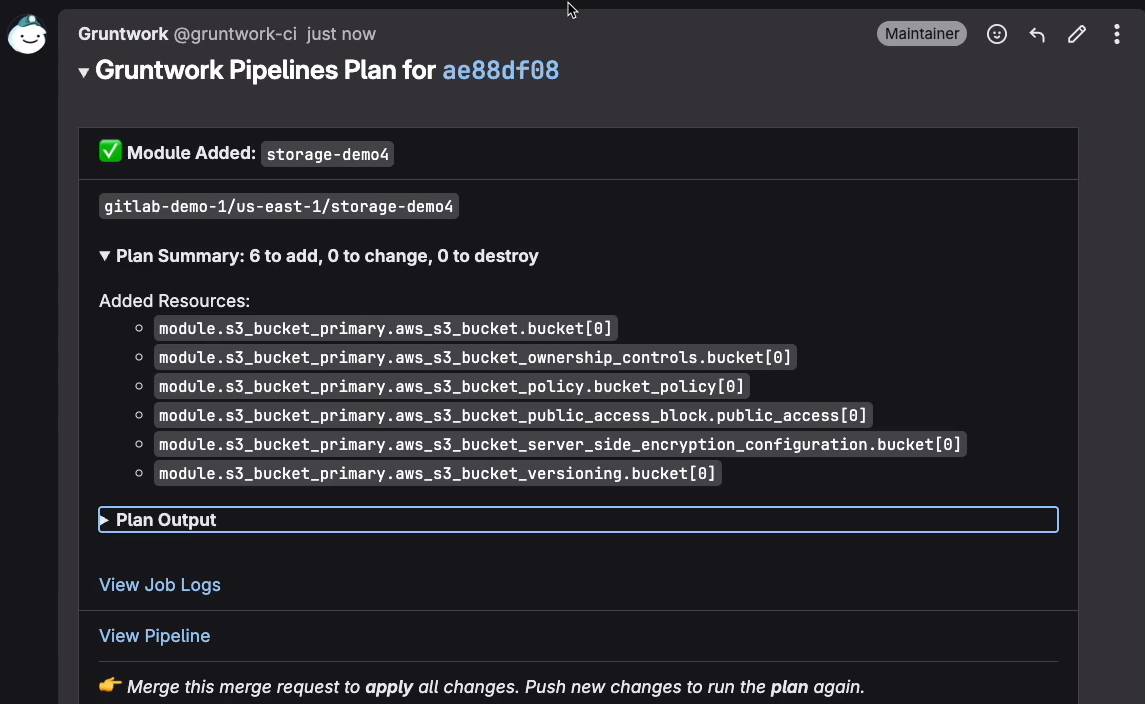Open commit ae88df08 link
This screenshot has height=704, width=1145.
[501, 71]
